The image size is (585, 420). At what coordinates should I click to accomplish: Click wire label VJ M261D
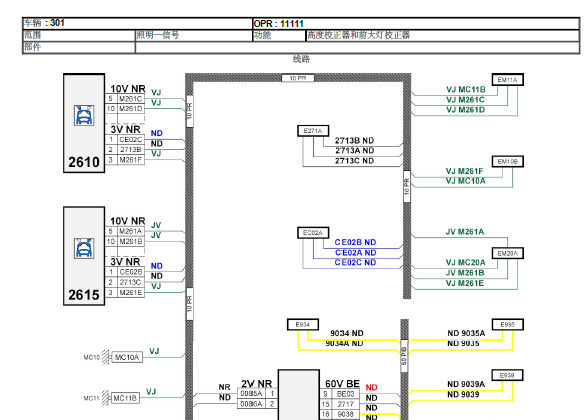(465, 110)
